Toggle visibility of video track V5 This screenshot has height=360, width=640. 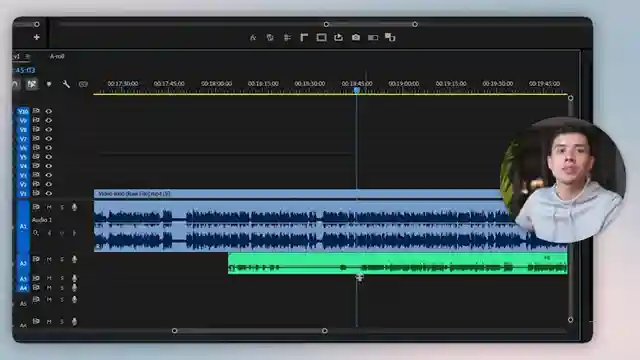pyautogui.click(x=49, y=157)
